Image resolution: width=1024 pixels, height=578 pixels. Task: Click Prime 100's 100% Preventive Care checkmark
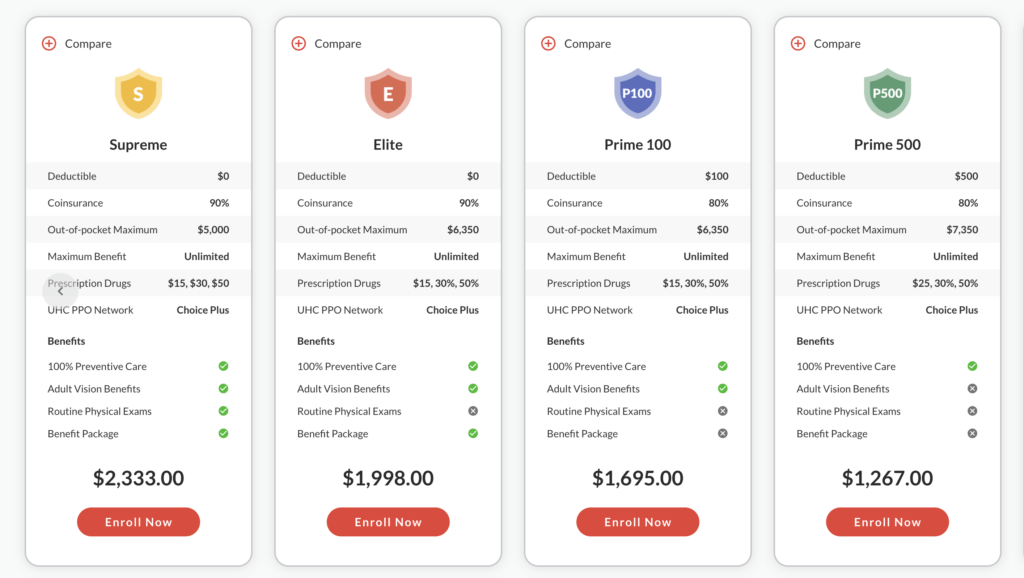tap(722, 366)
